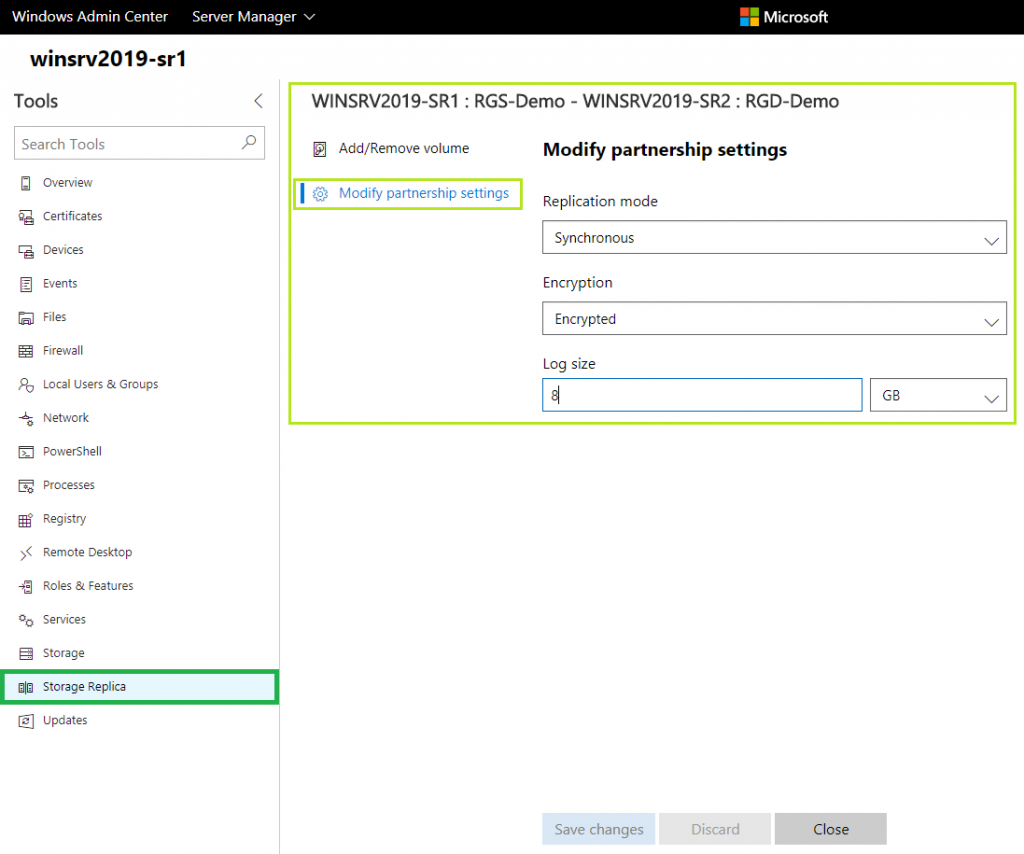Open the Registry tool icon
This screenshot has width=1024, height=854.
pos(25,518)
